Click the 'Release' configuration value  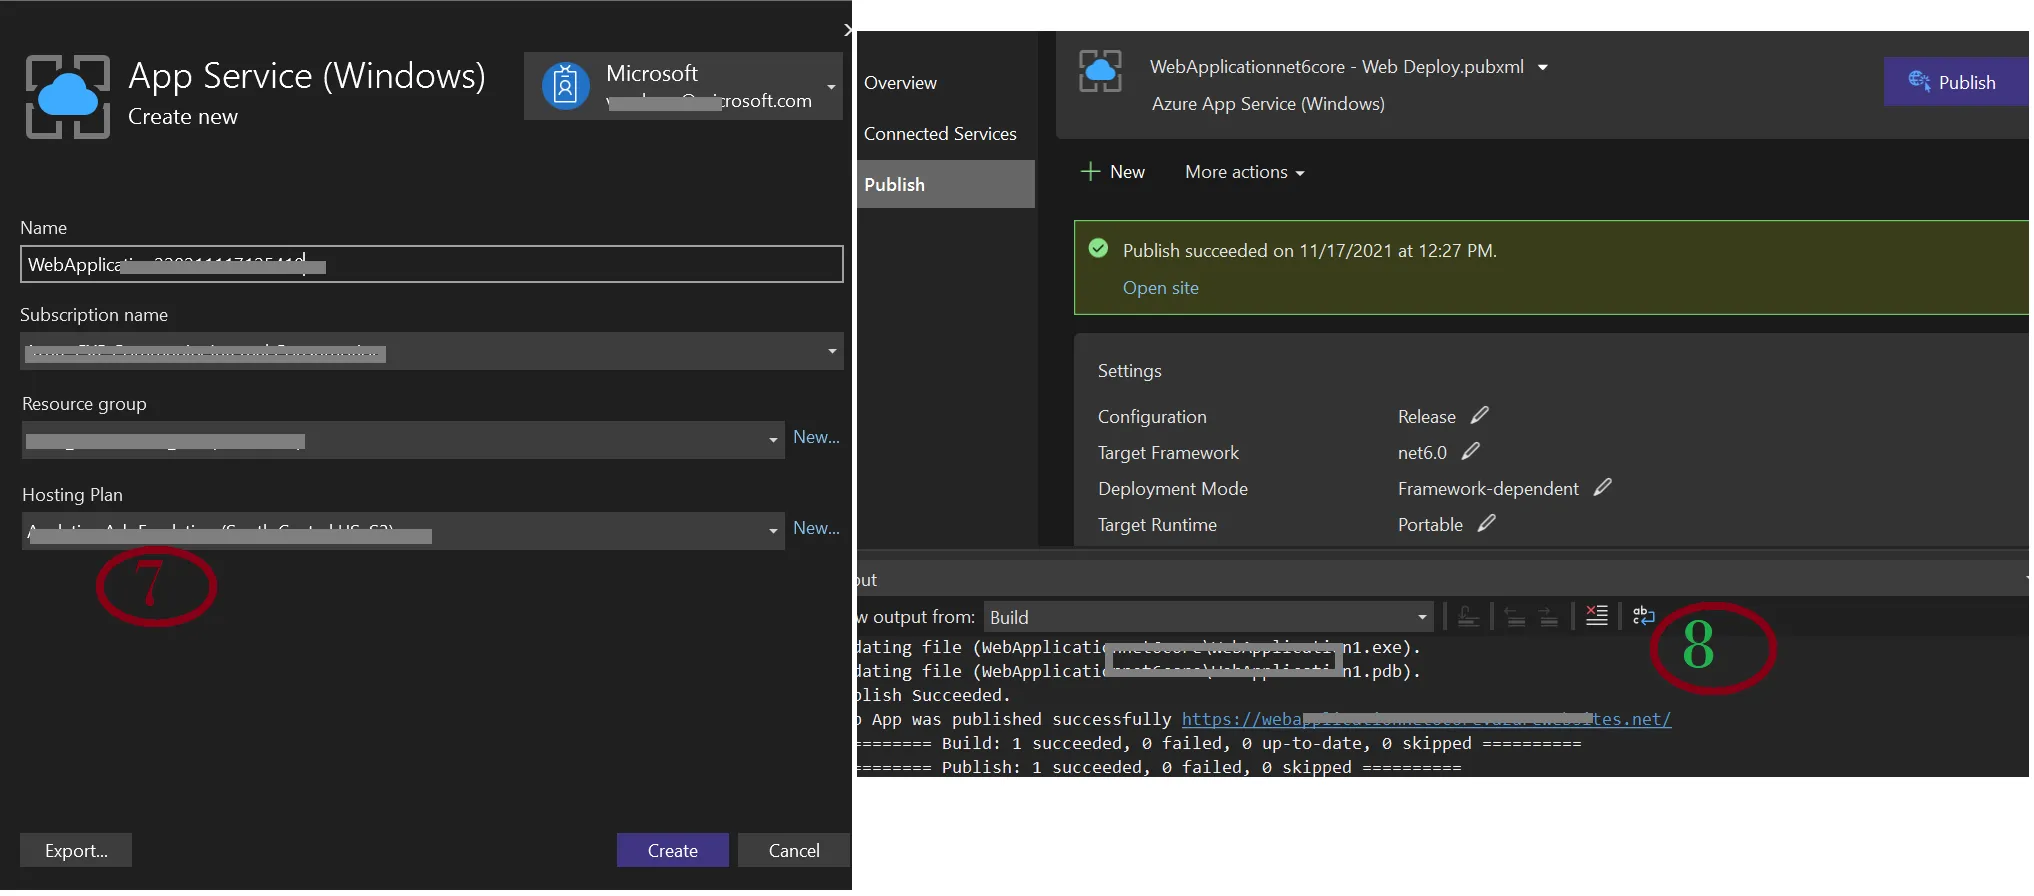coord(1426,417)
